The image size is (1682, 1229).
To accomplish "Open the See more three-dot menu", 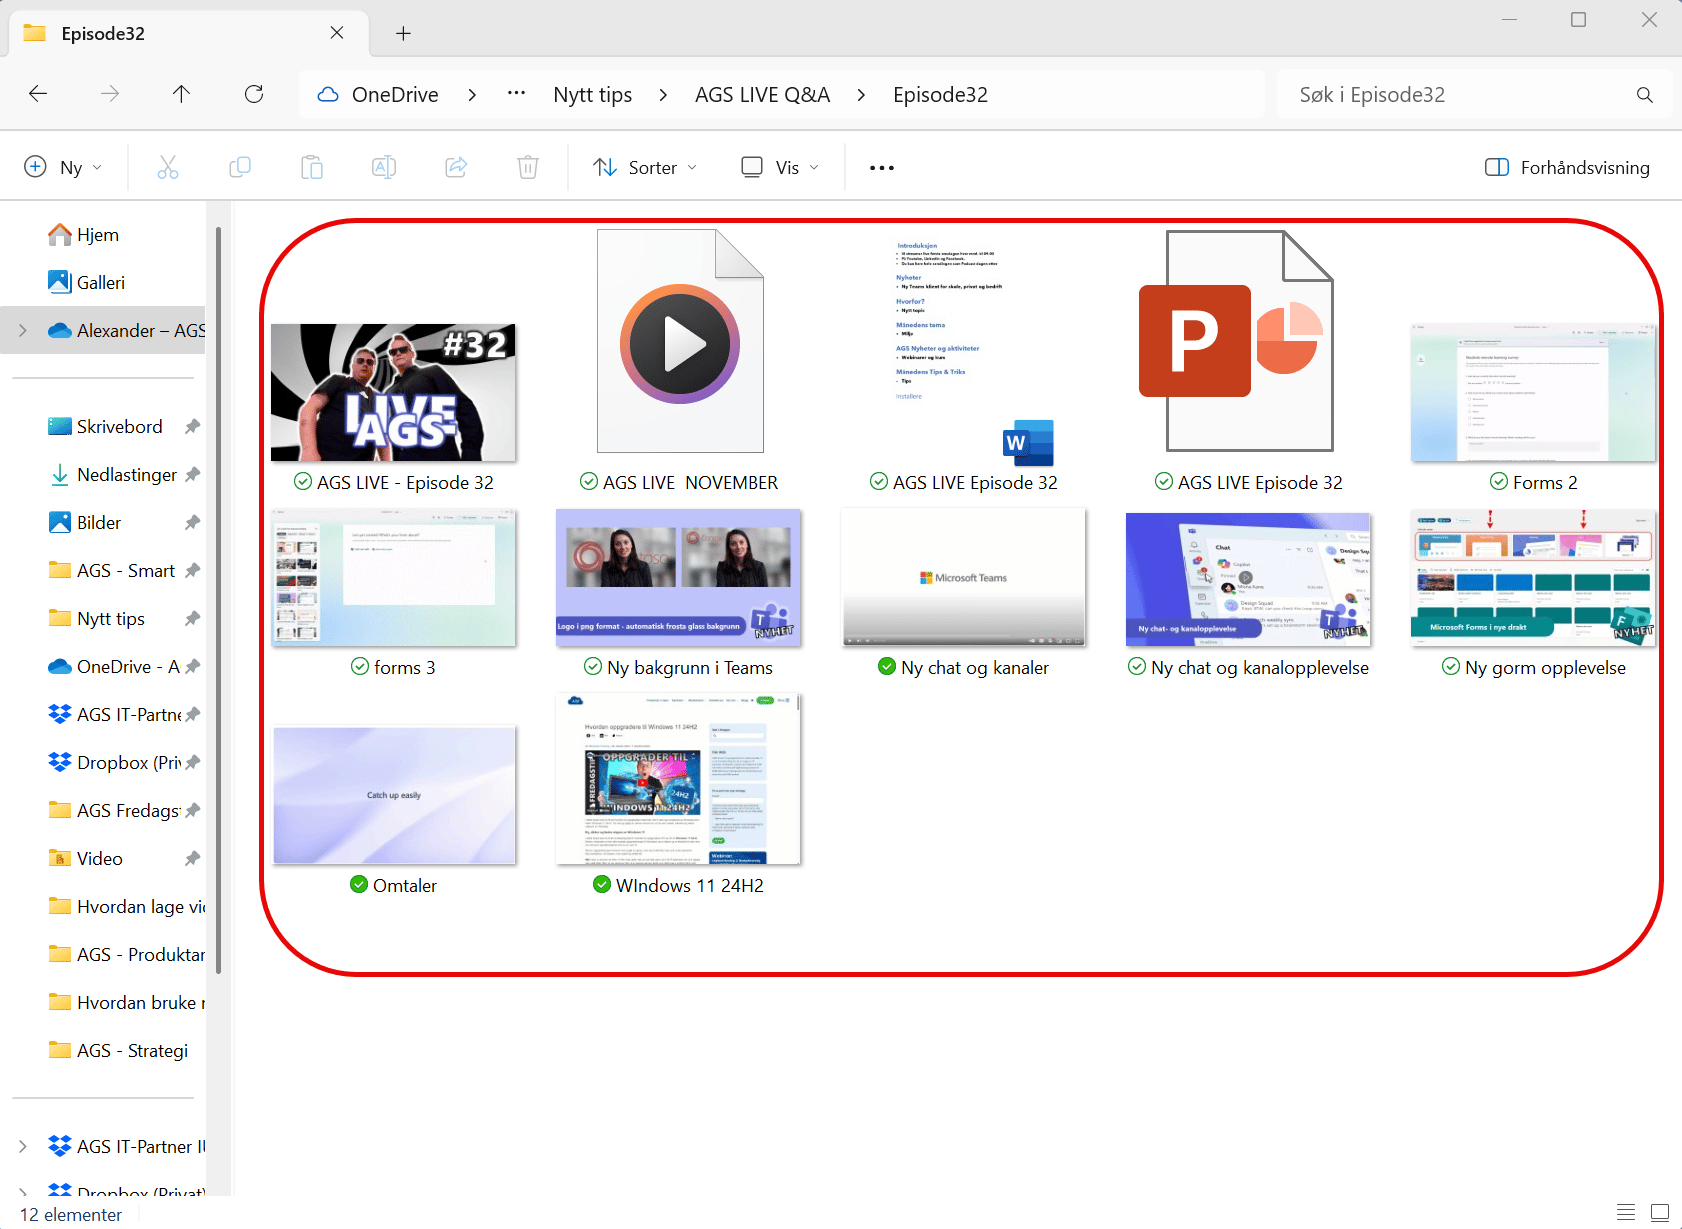I will [882, 168].
